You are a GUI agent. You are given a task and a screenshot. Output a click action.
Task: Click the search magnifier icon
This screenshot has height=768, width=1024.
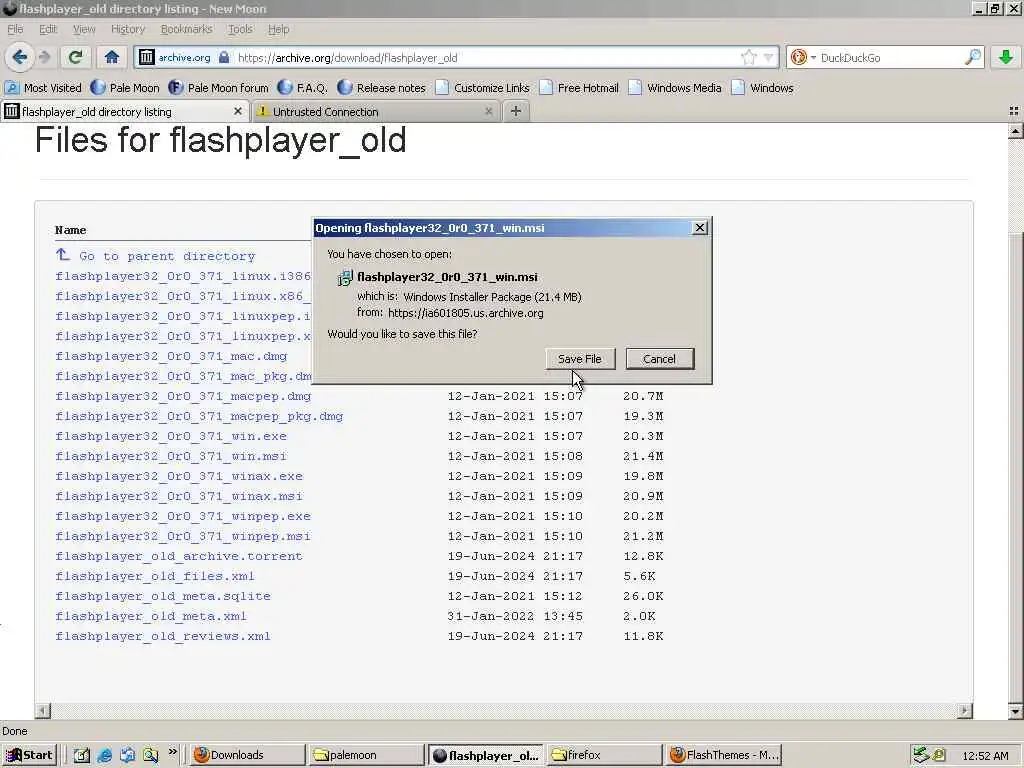click(972, 57)
